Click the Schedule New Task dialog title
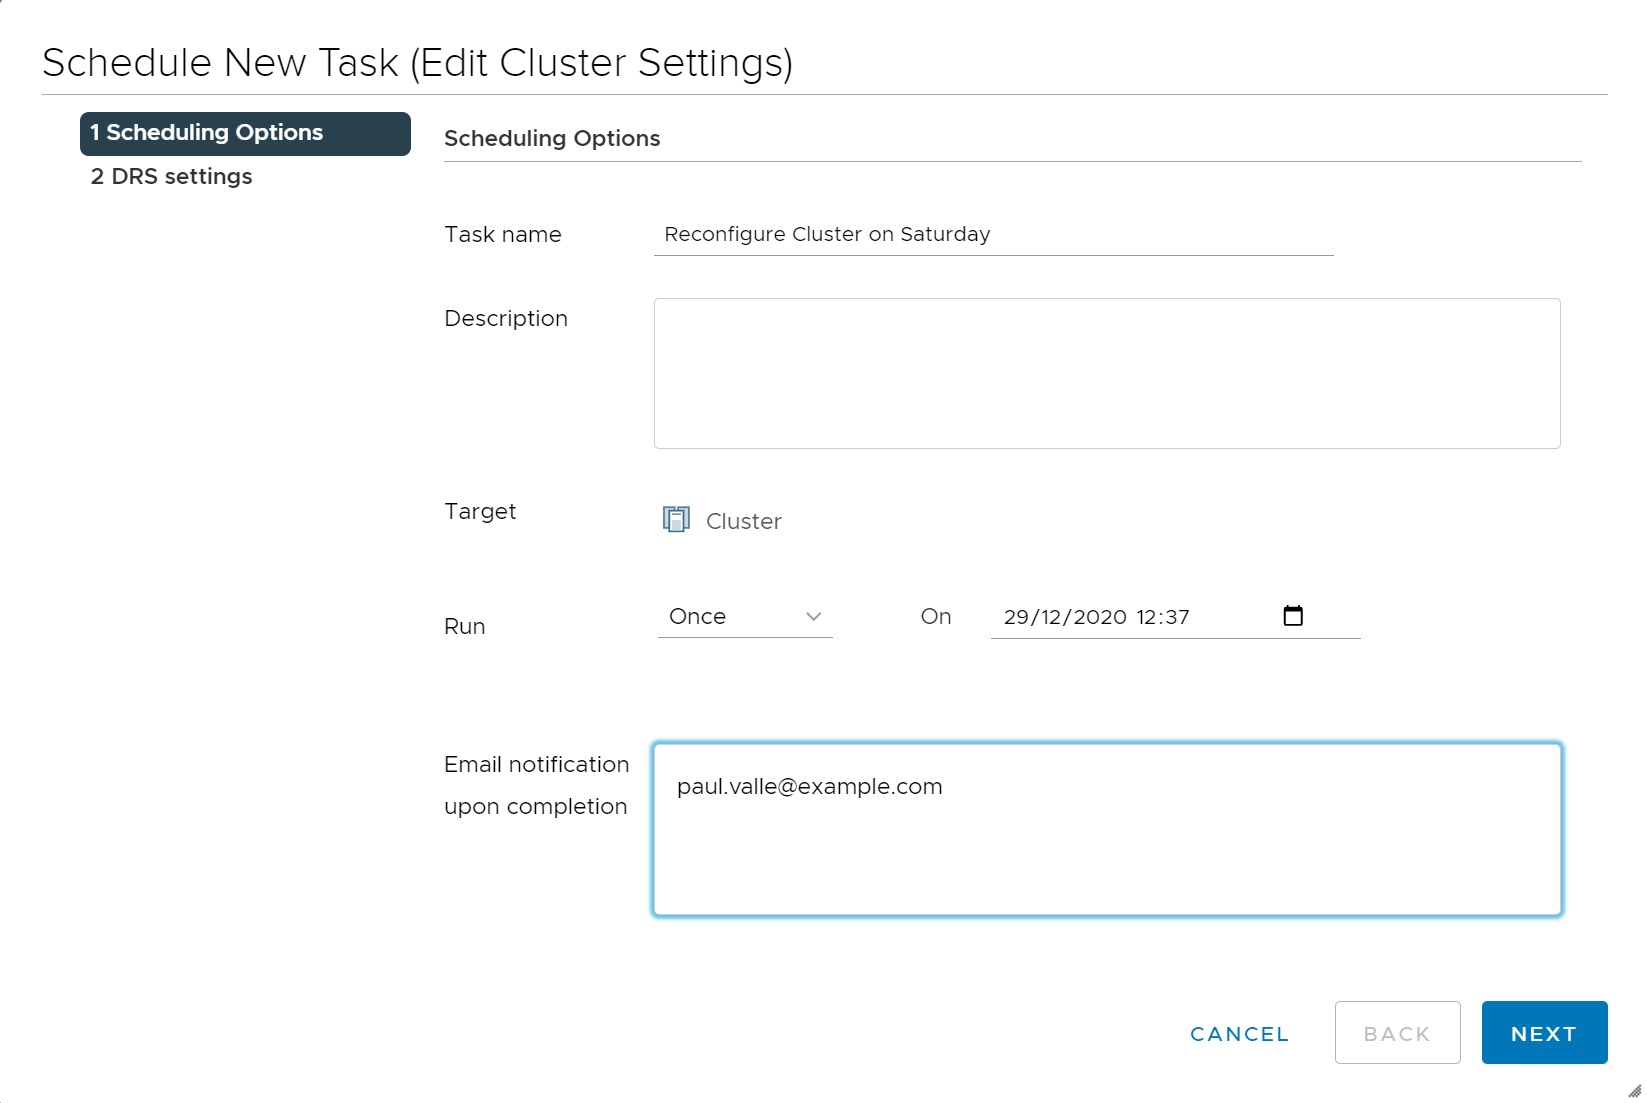 point(417,63)
